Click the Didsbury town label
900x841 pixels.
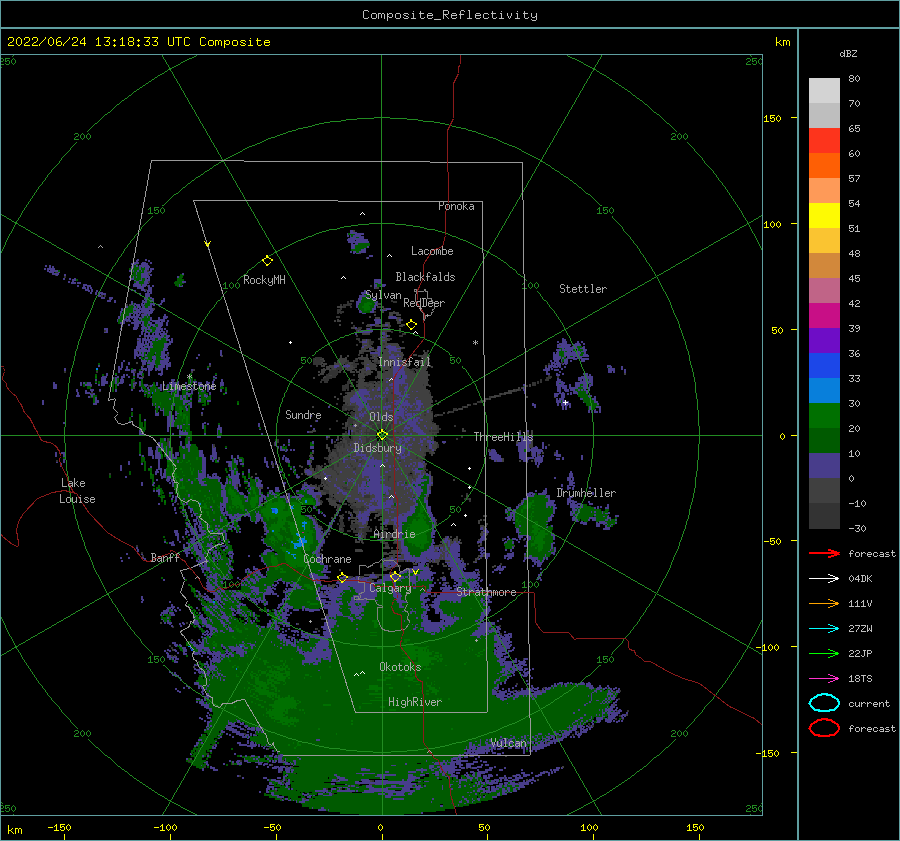pos(378,448)
